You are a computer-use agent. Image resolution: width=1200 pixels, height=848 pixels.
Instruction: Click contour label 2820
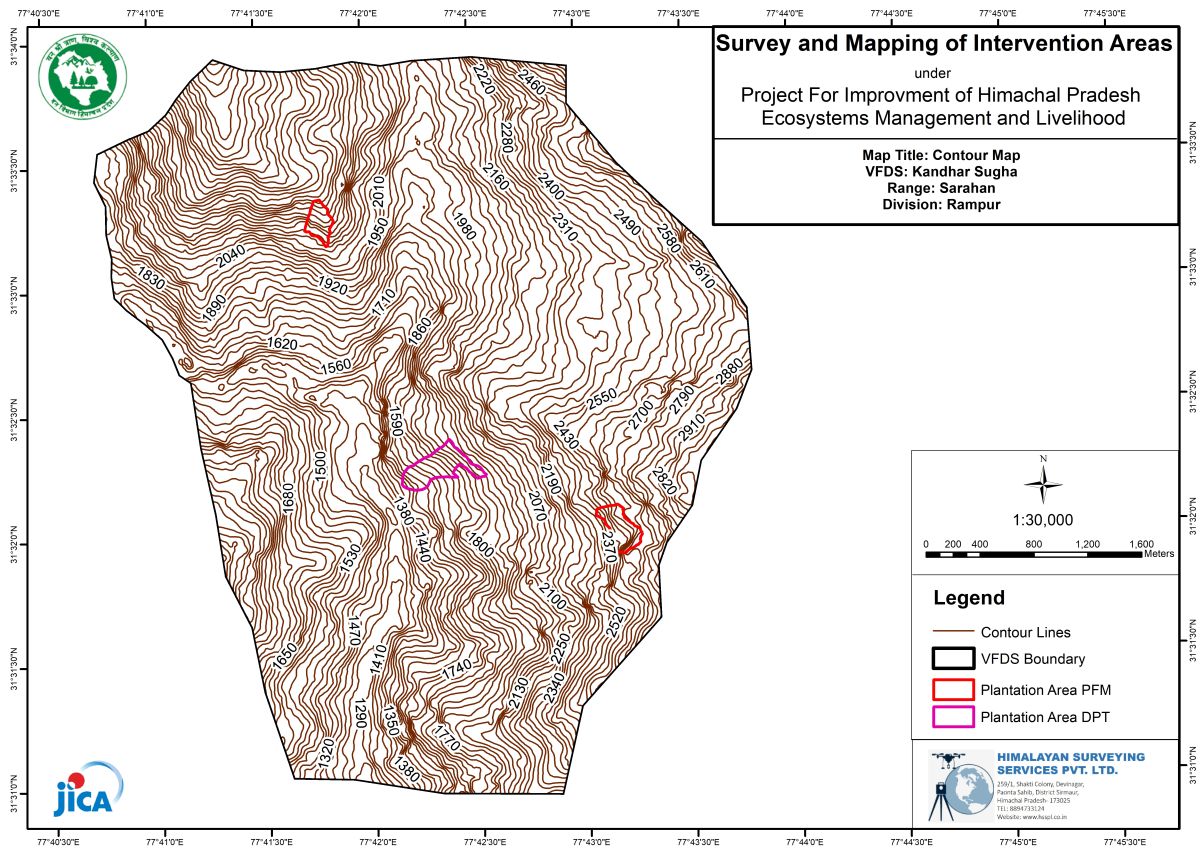664,483
